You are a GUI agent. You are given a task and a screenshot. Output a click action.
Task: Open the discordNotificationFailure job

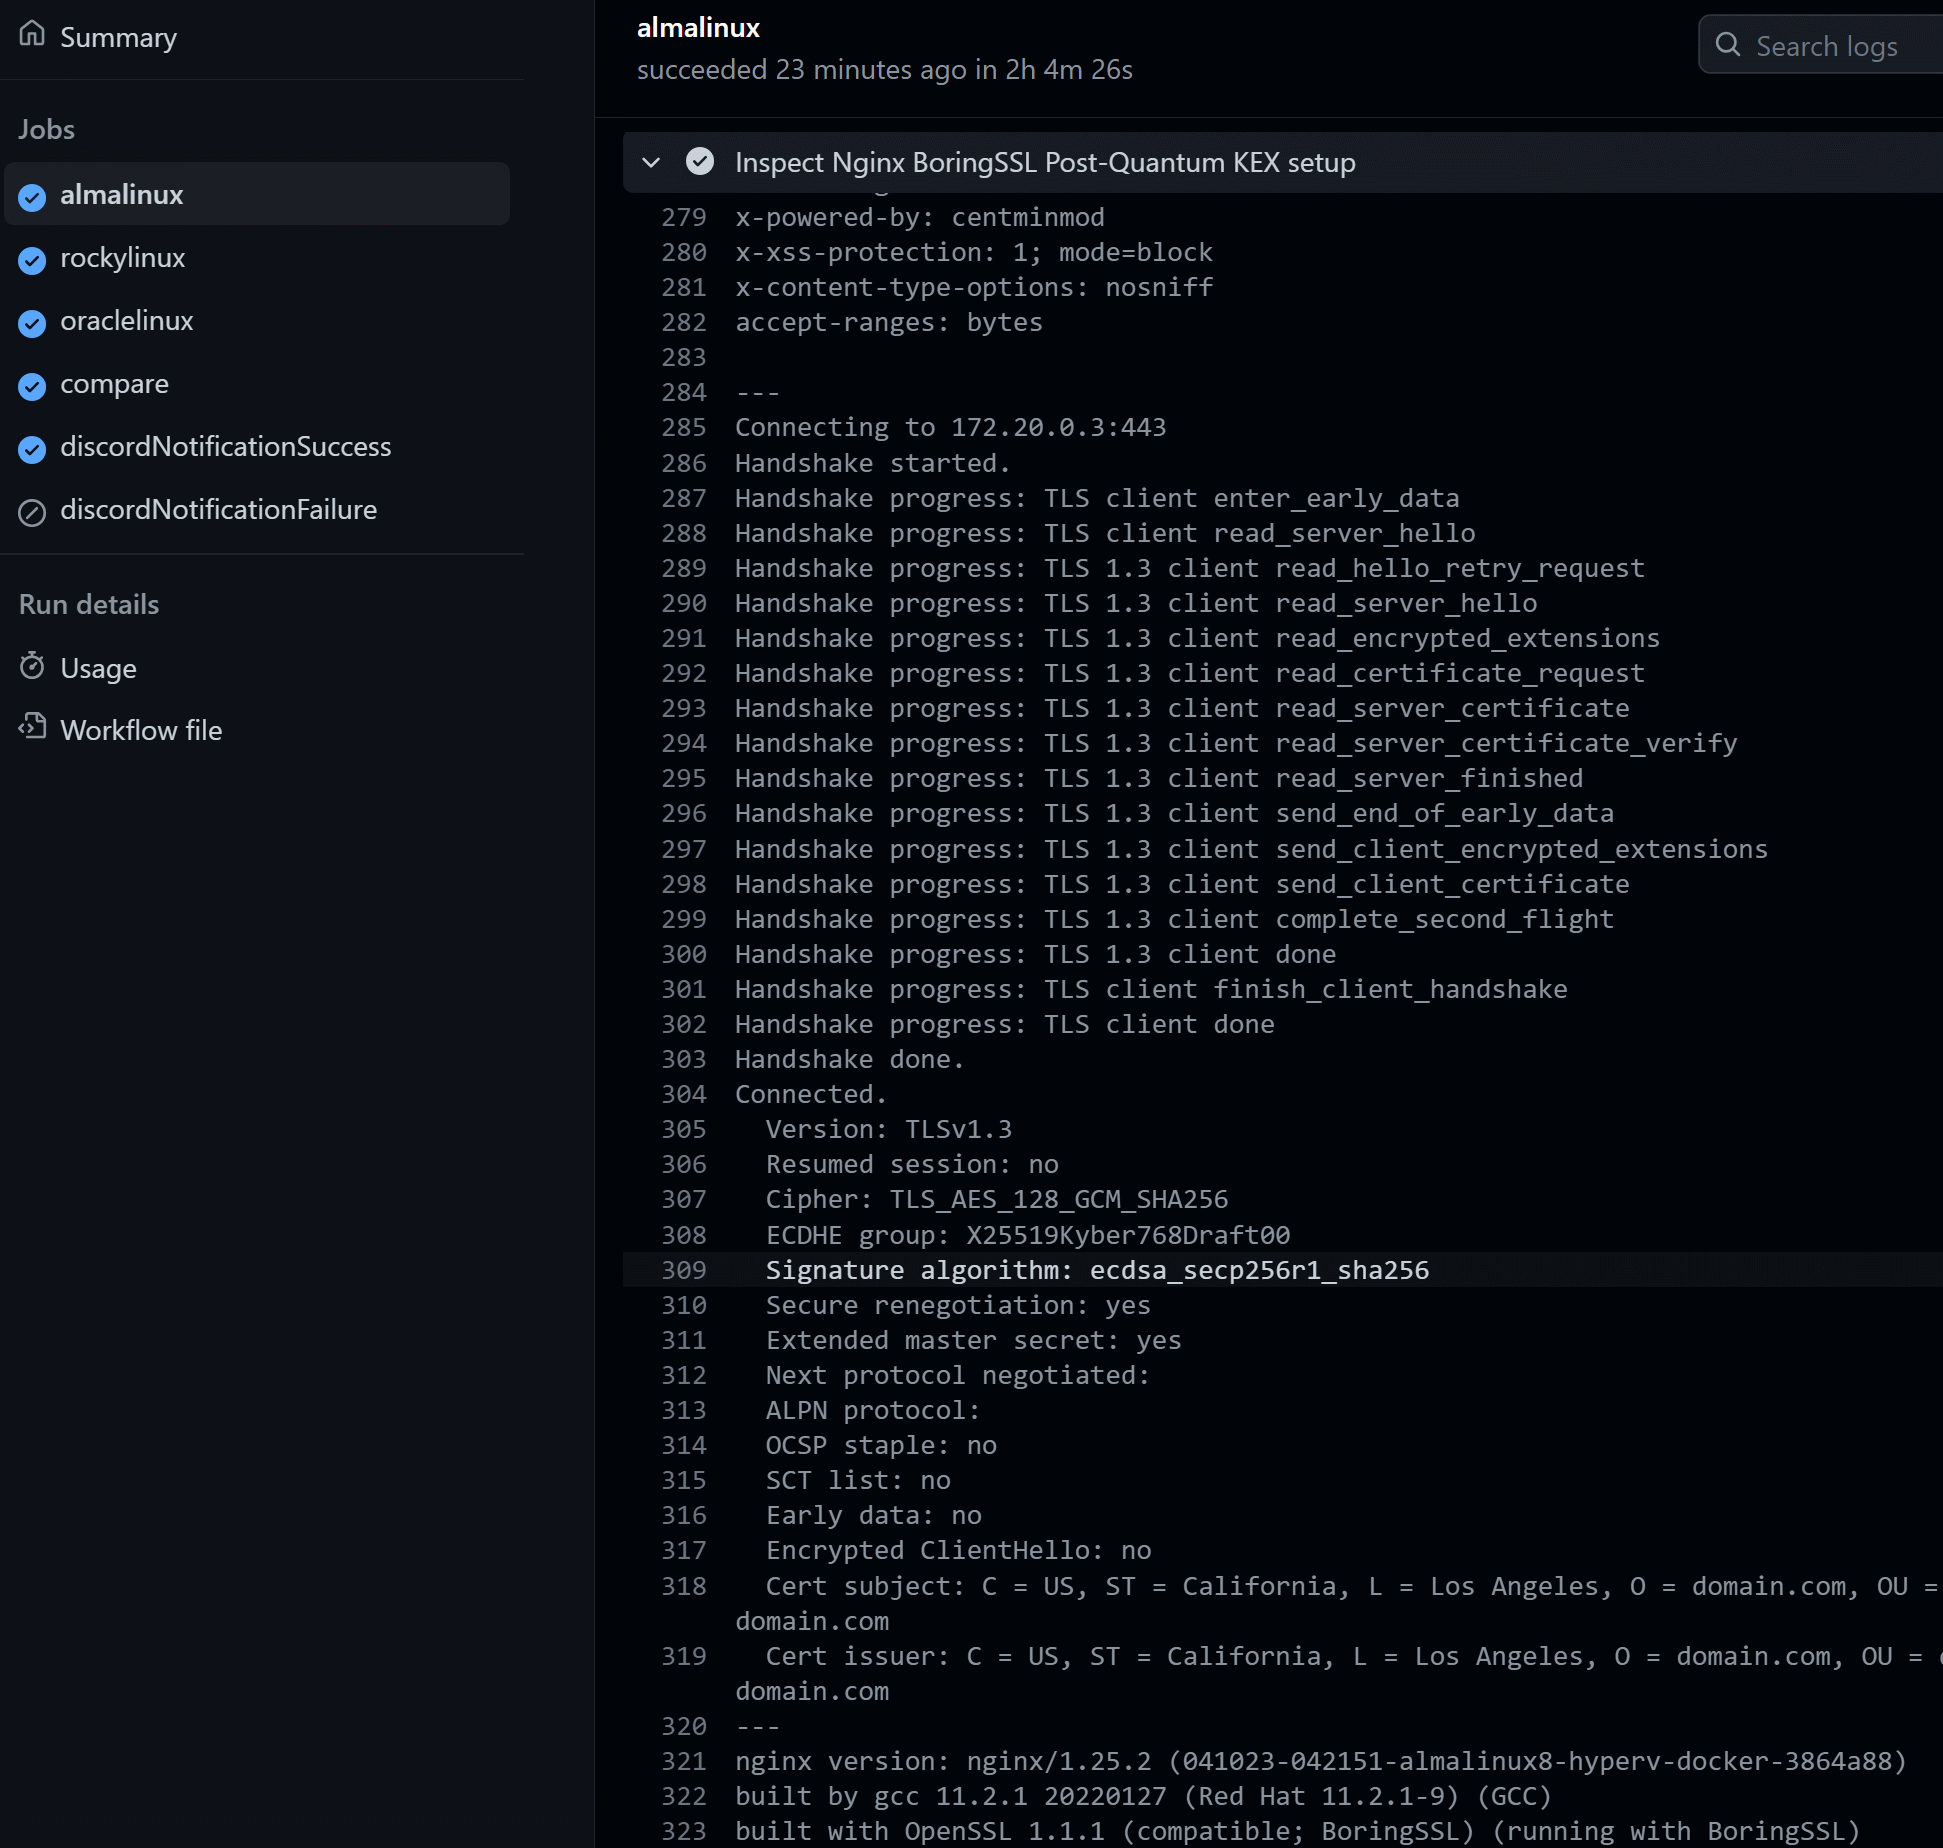(x=218, y=509)
